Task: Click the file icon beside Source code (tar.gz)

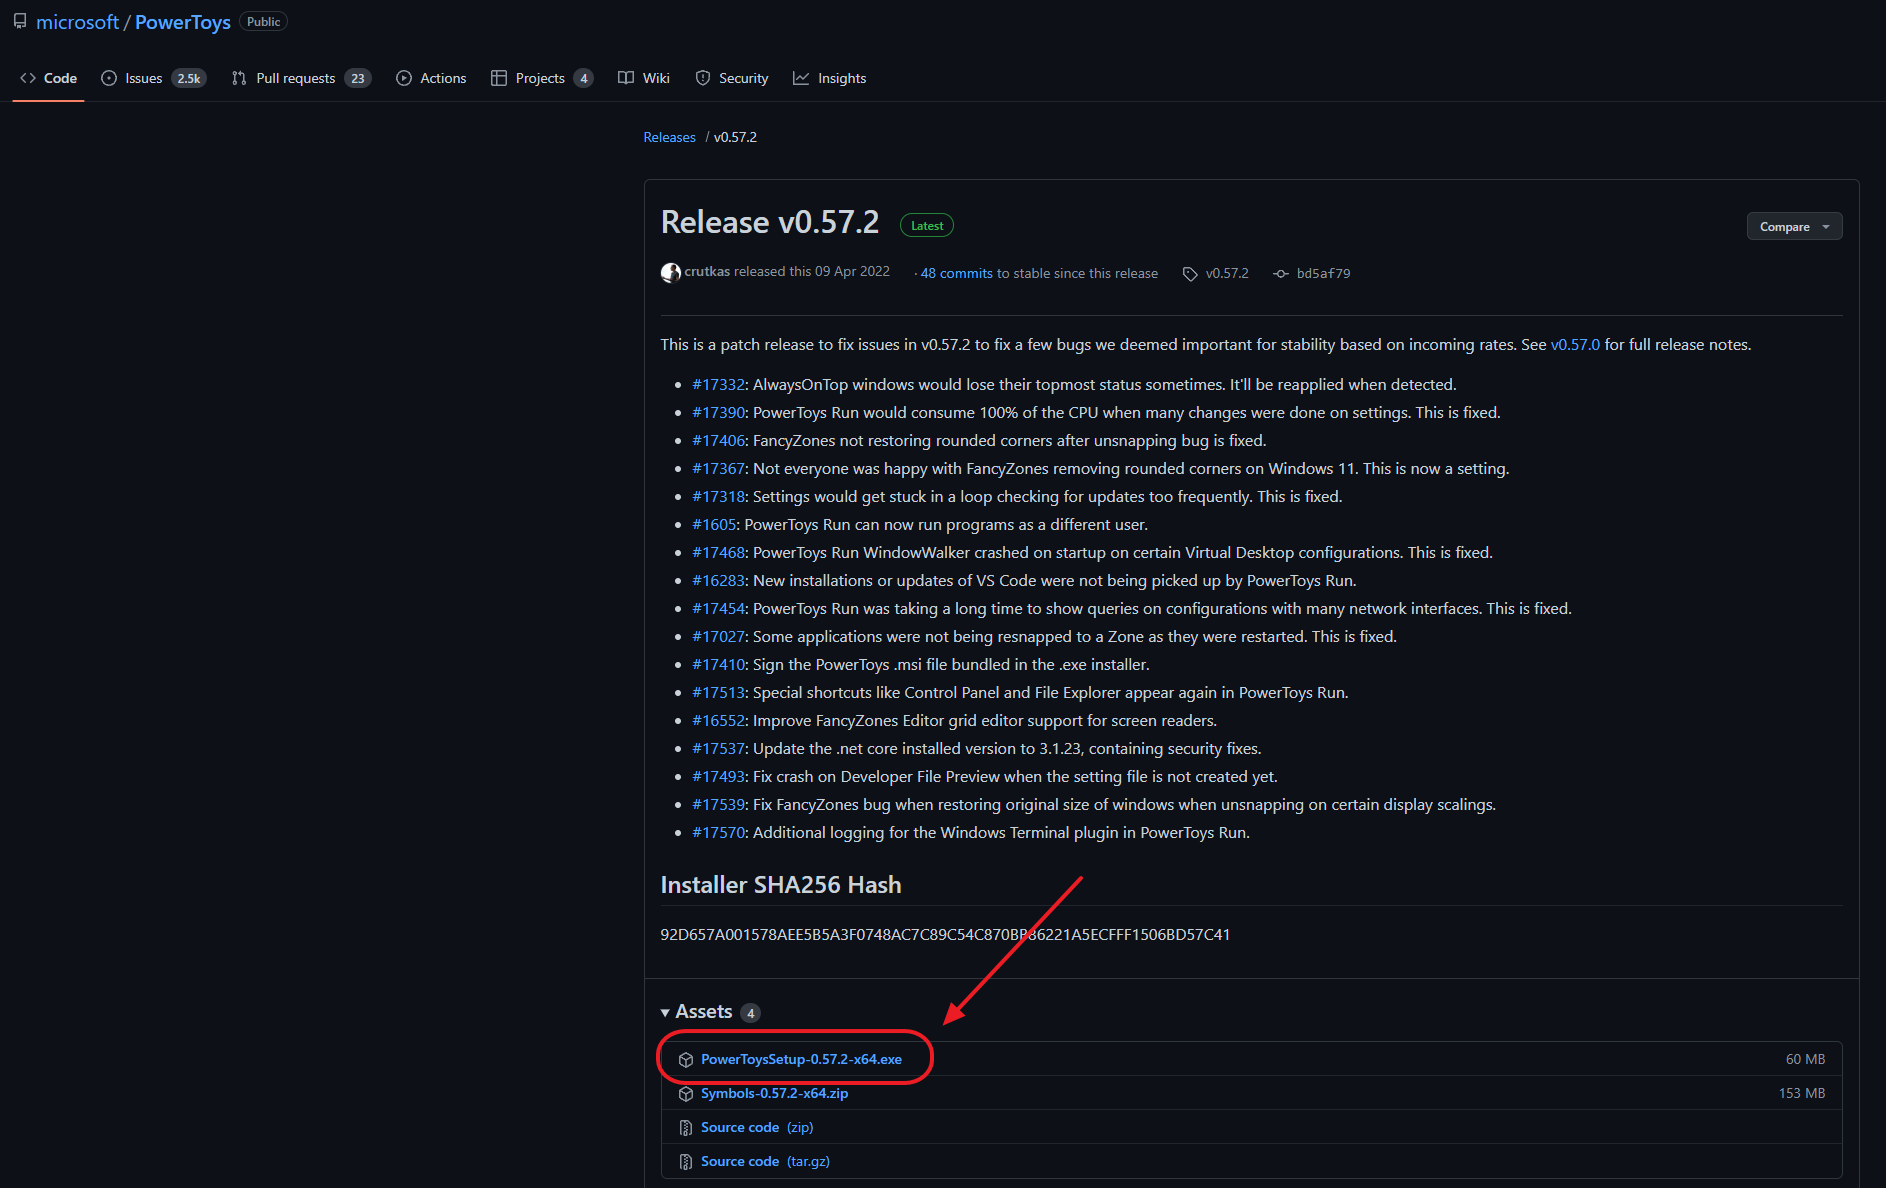Action: click(x=686, y=1162)
